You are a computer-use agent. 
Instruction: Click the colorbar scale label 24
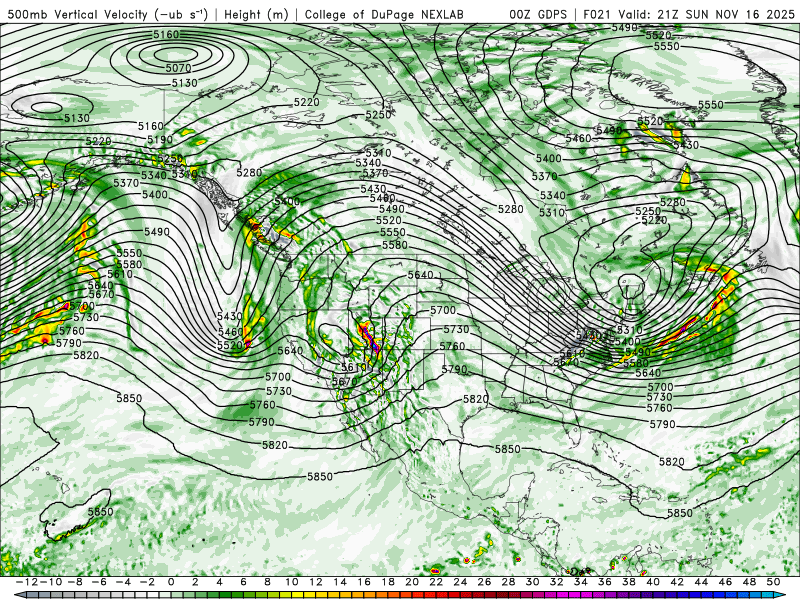[460, 582]
